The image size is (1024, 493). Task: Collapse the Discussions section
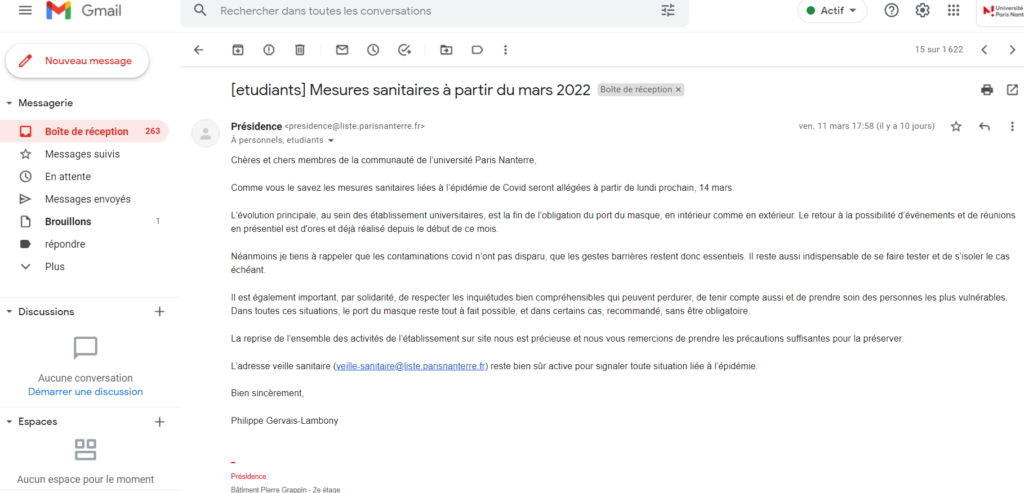tap(9, 312)
